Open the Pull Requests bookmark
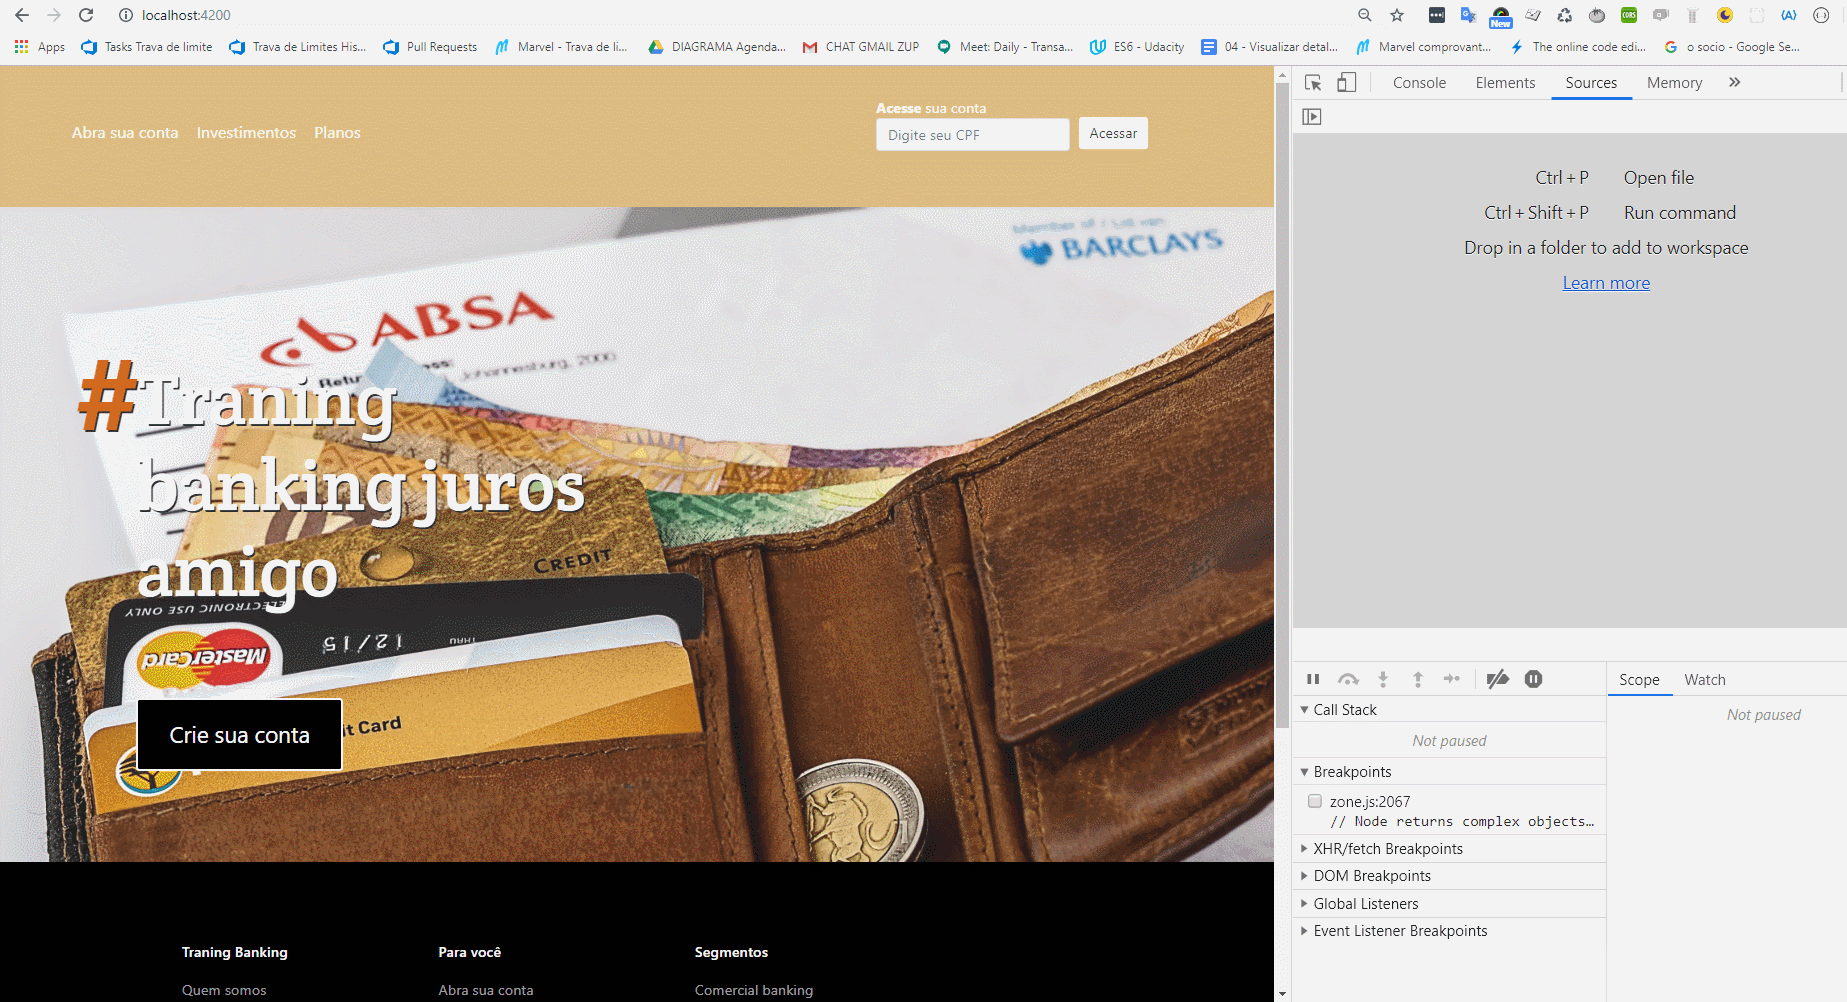 [430, 47]
